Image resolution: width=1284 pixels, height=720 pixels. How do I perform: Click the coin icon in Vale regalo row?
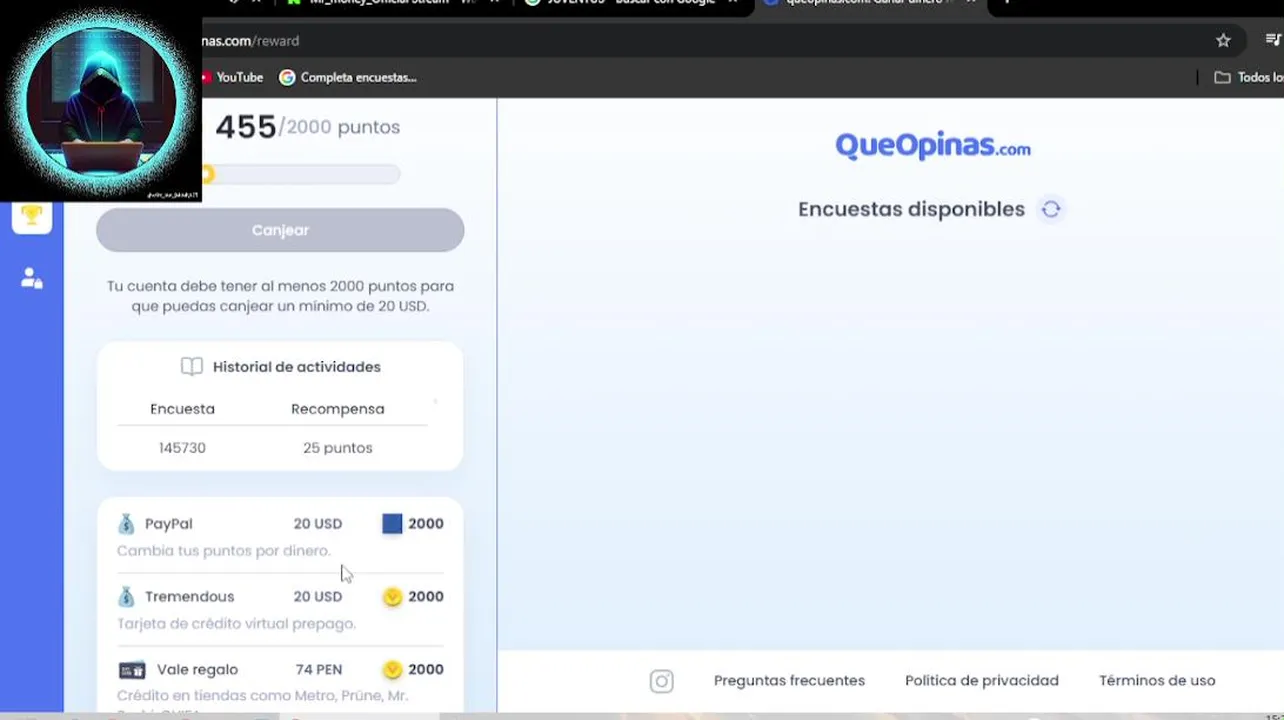tap(392, 670)
